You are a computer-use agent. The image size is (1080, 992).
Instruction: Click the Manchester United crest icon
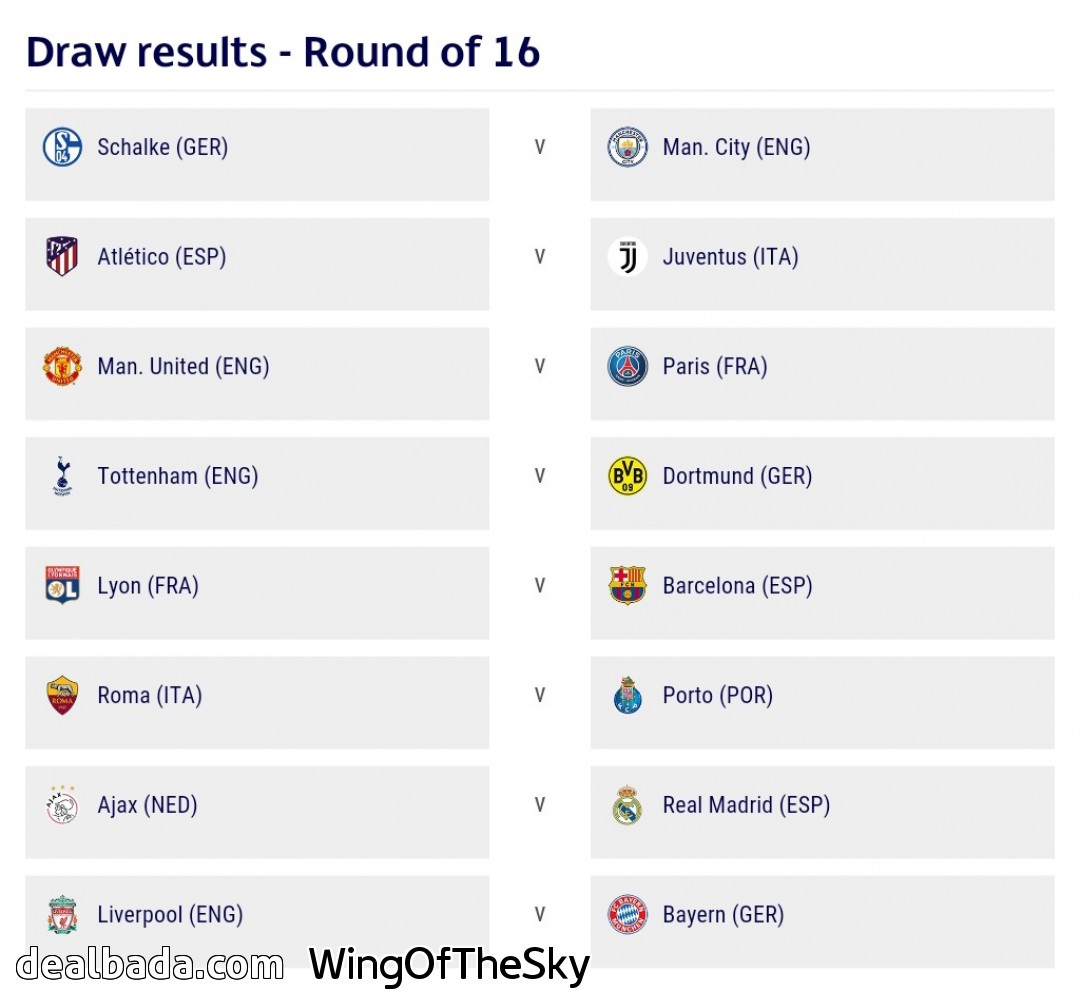[62, 367]
